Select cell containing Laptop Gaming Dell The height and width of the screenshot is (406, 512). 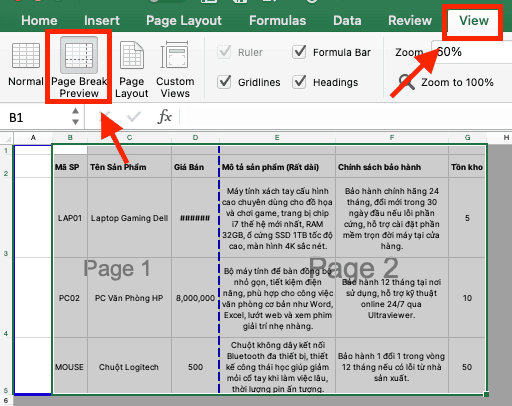pos(129,218)
